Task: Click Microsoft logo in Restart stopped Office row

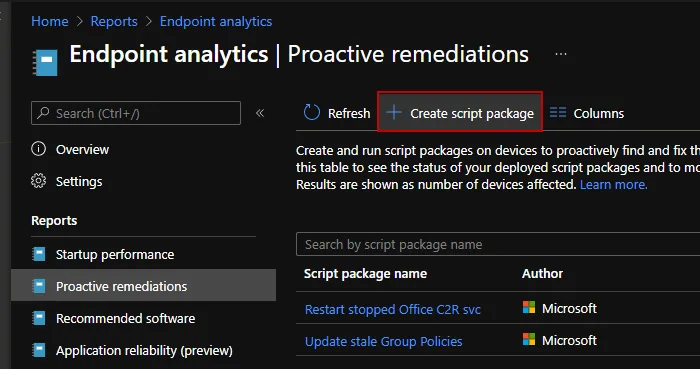Action: pos(529,307)
